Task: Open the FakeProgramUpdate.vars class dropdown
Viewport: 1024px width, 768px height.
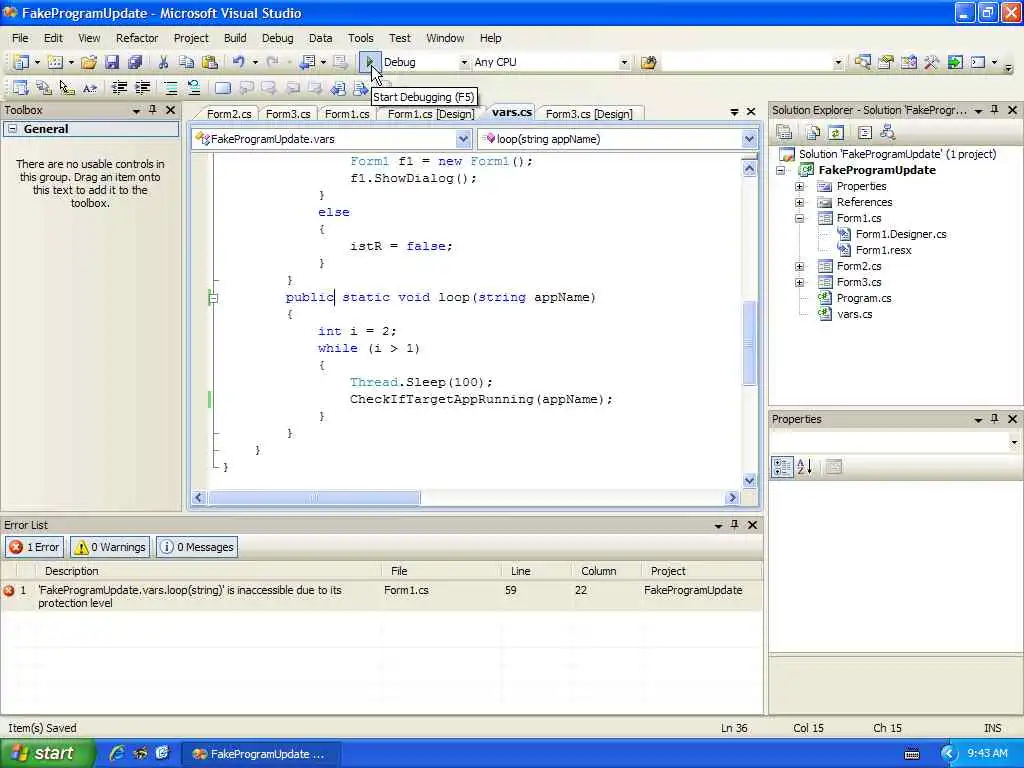Action: pyautogui.click(x=463, y=138)
